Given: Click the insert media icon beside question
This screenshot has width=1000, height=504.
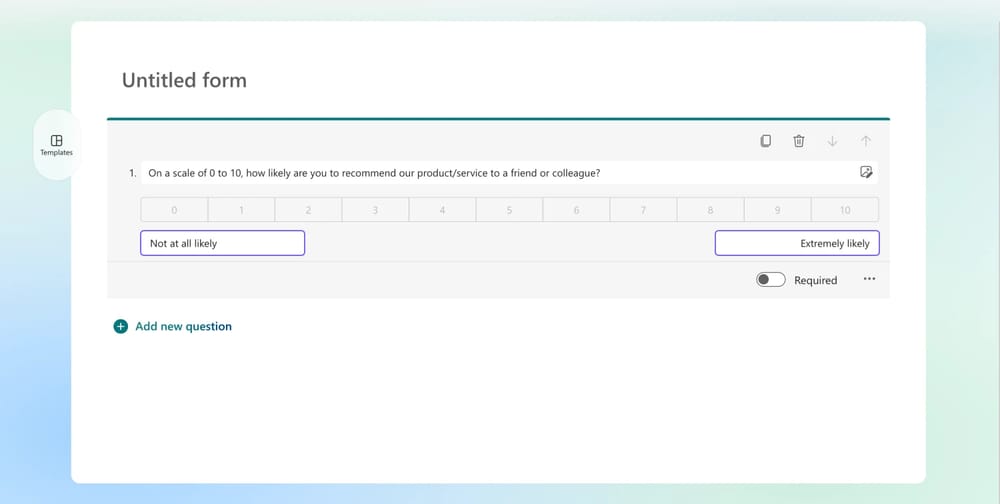Looking at the screenshot, I should [866, 172].
